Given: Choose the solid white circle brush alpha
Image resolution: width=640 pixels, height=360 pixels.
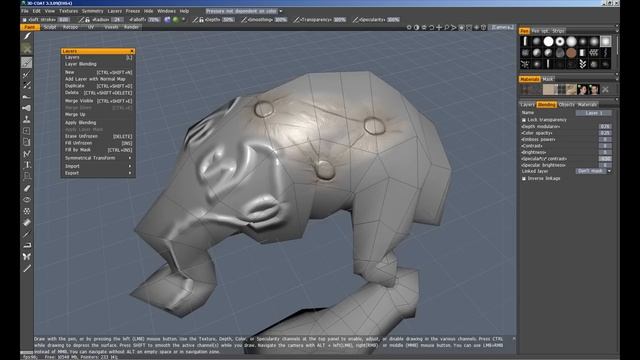Looking at the screenshot, I should click(548, 41).
